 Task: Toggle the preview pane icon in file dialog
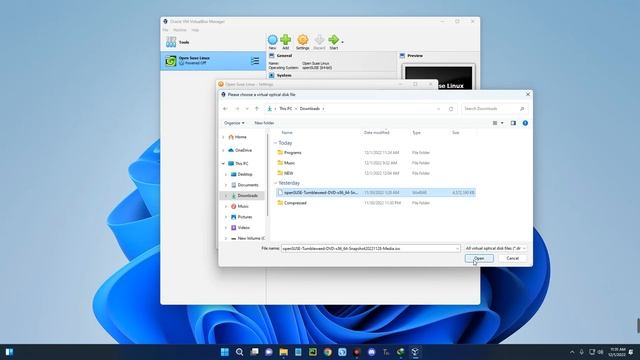pyautogui.click(x=513, y=123)
